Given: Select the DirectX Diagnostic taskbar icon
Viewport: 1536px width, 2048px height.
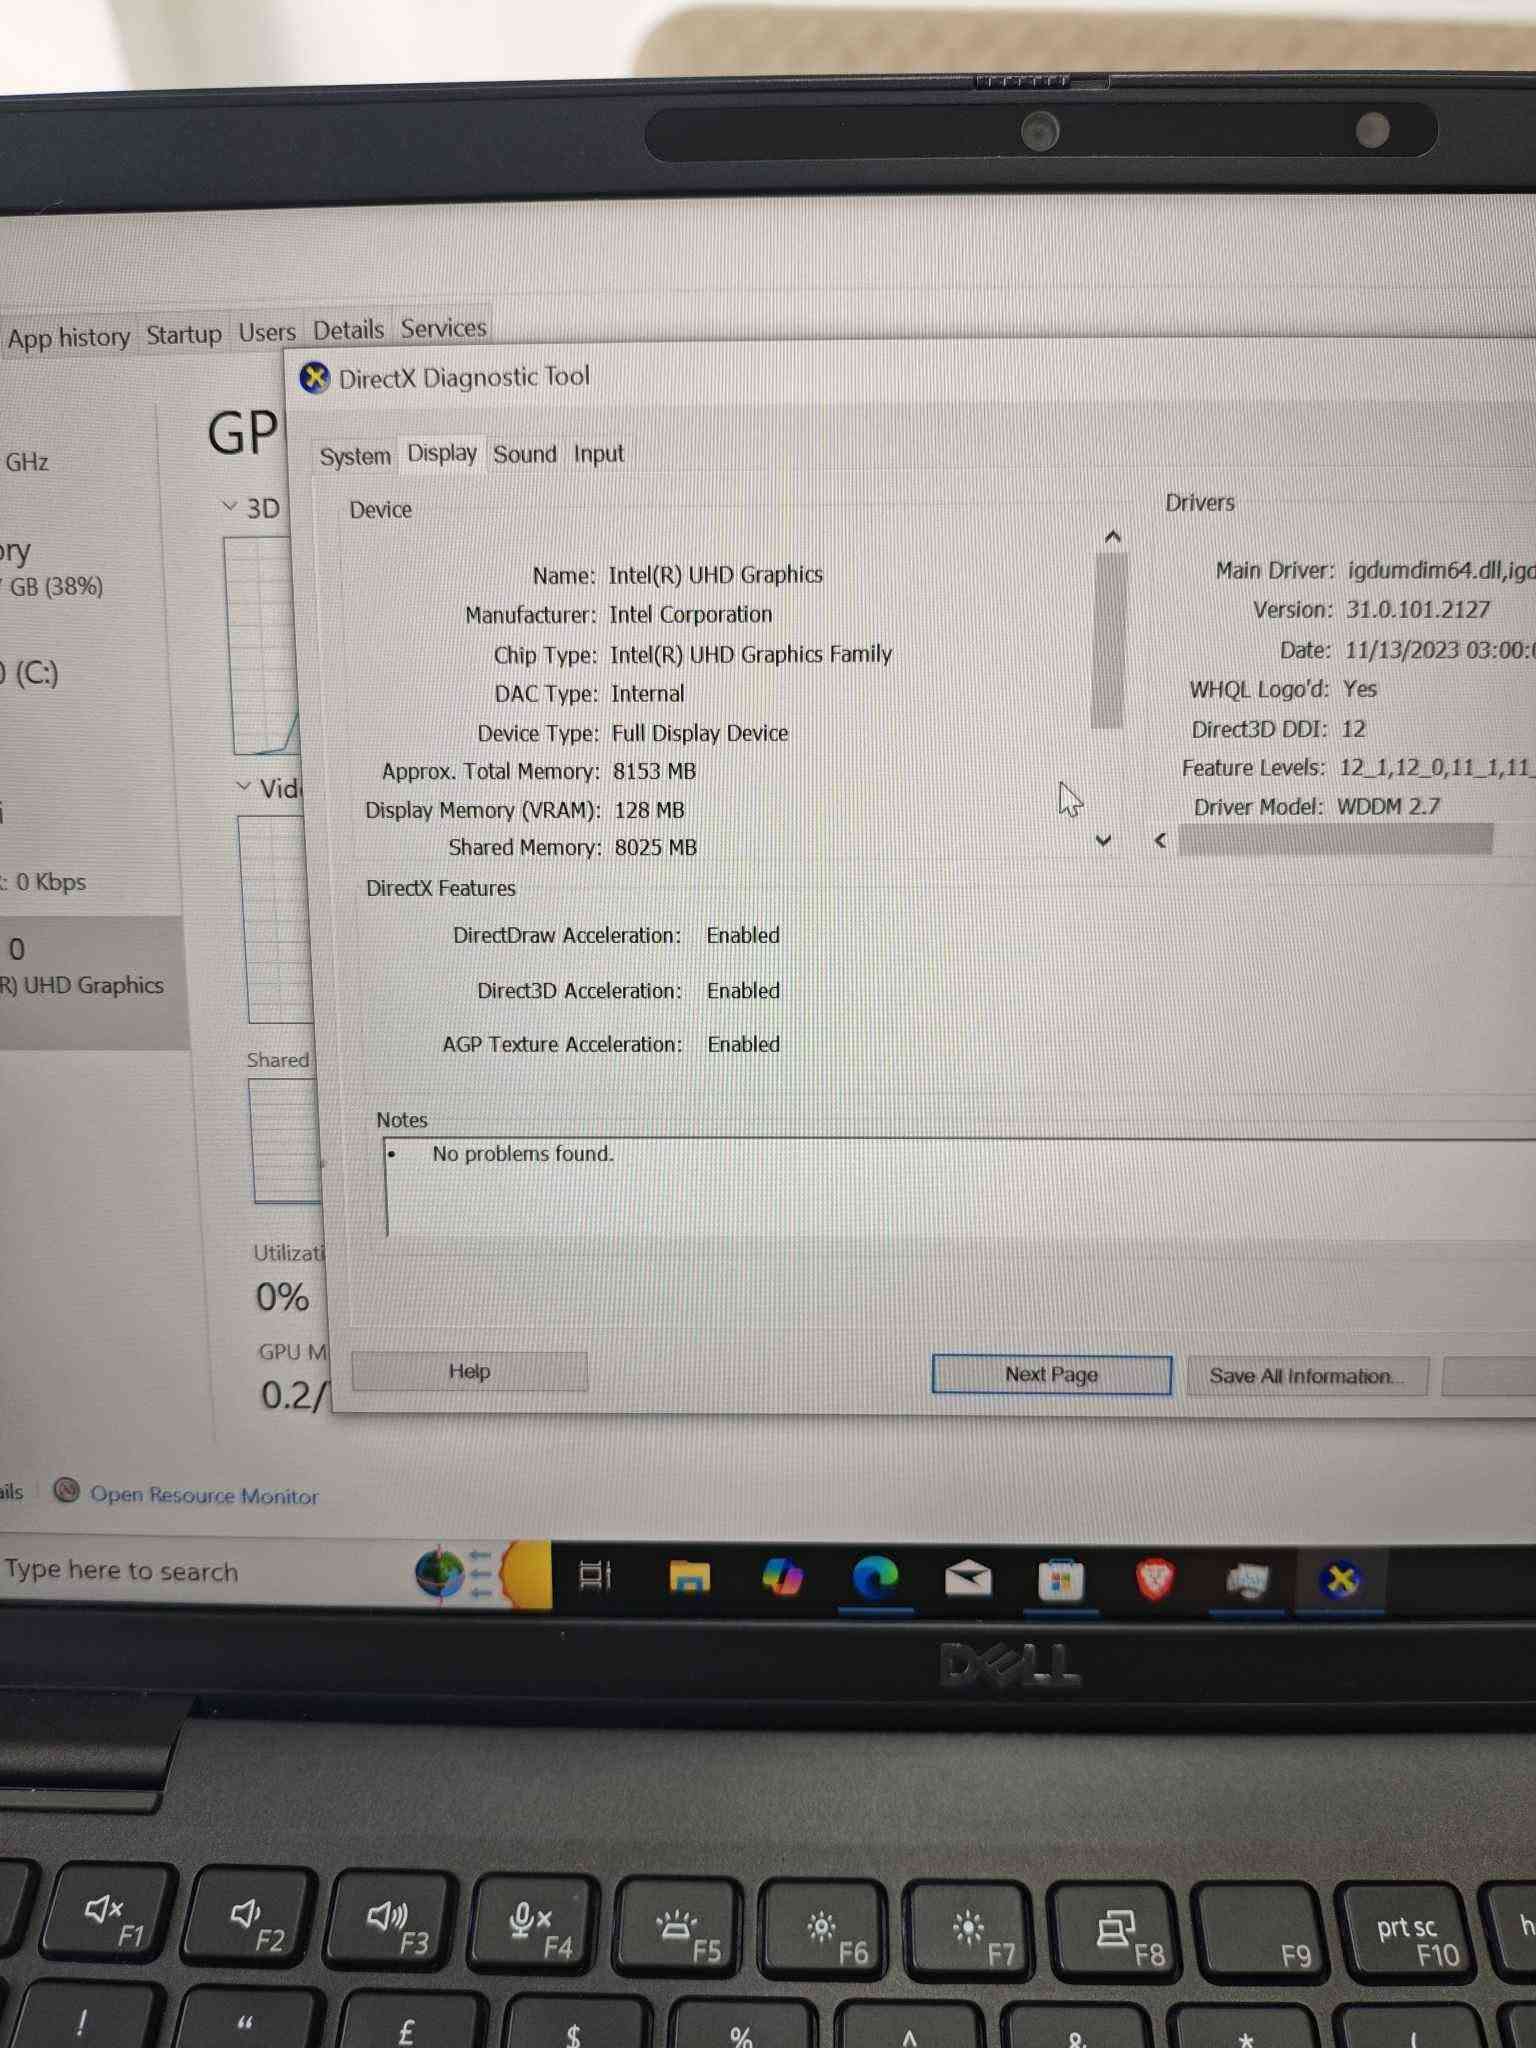Looking at the screenshot, I should pos(1340,1580).
